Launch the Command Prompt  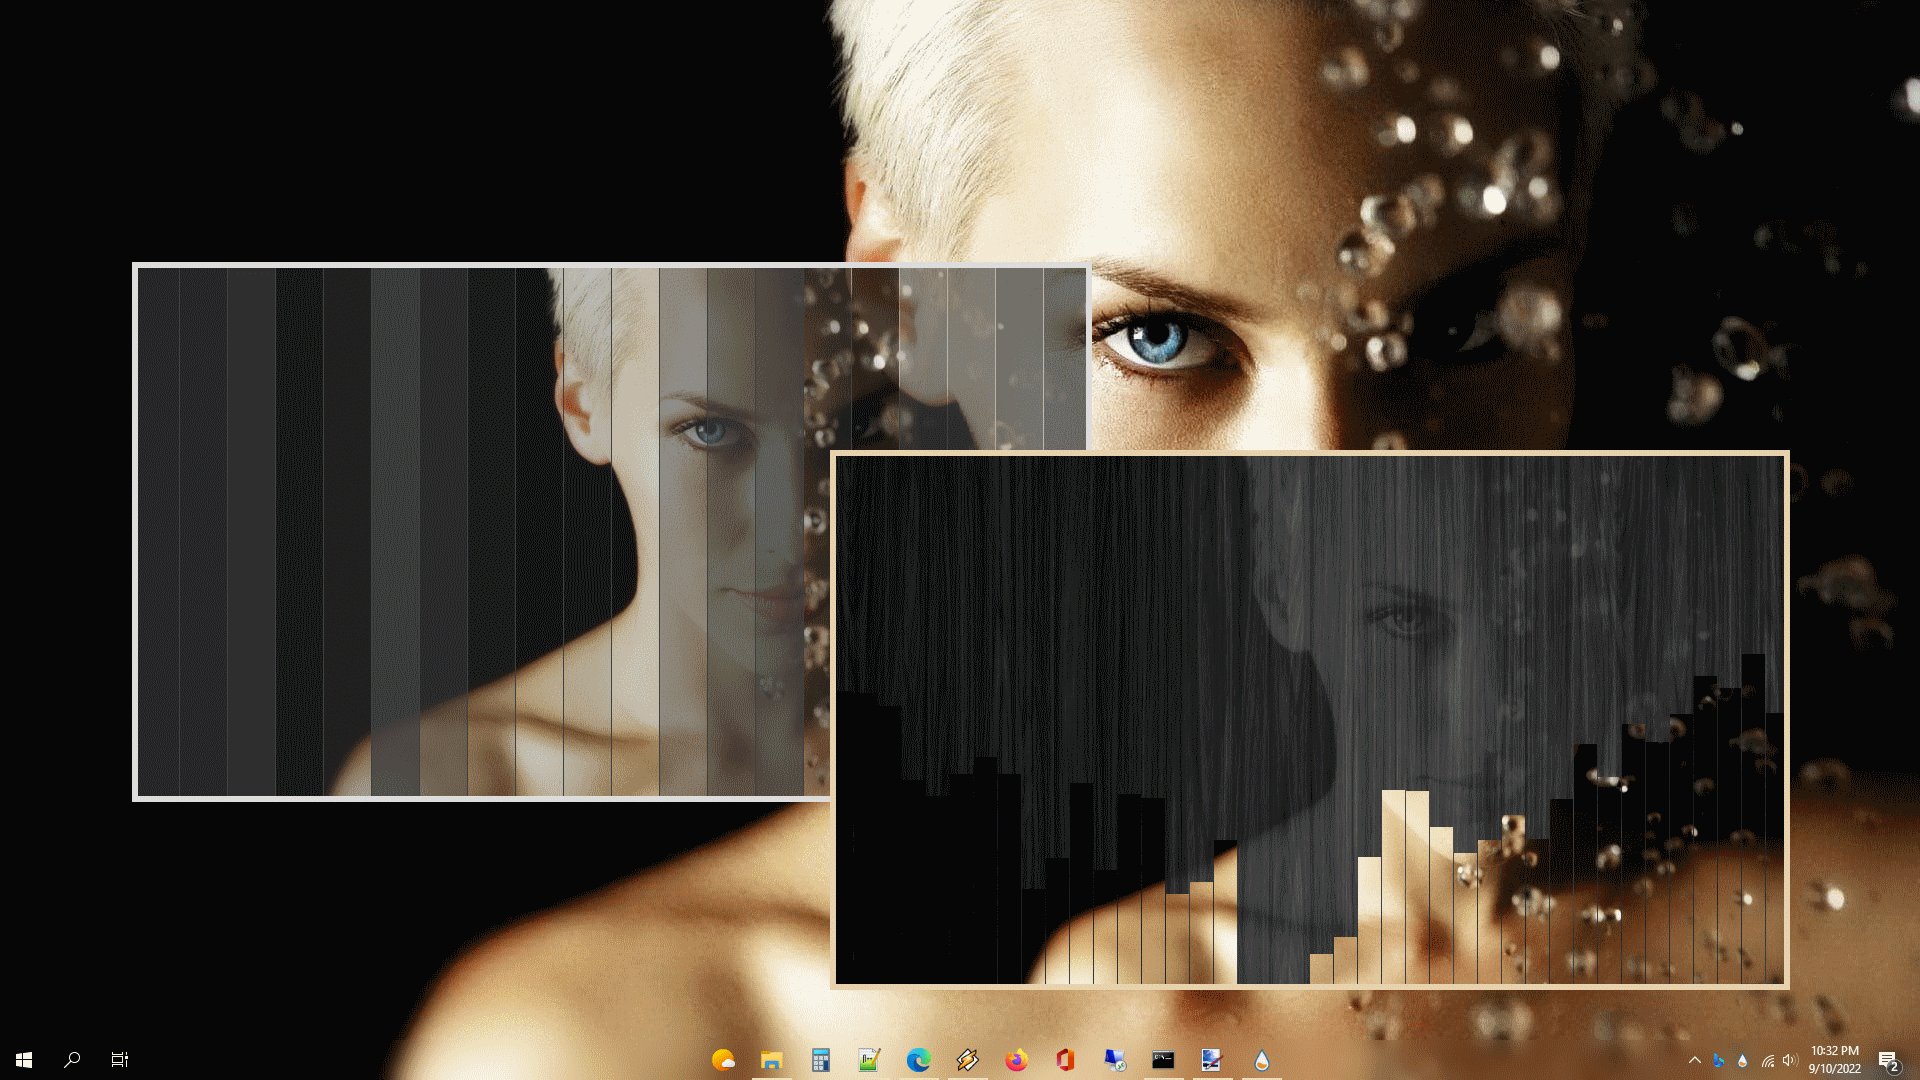1162,1061
